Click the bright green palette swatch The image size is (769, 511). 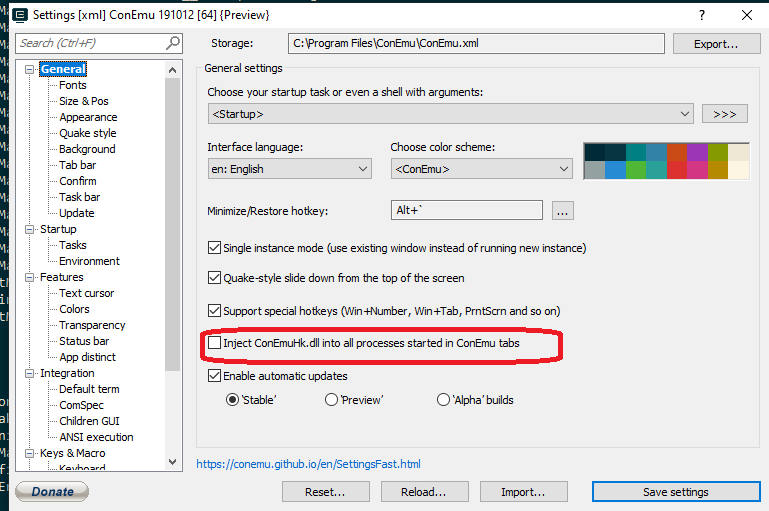[636, 170]
